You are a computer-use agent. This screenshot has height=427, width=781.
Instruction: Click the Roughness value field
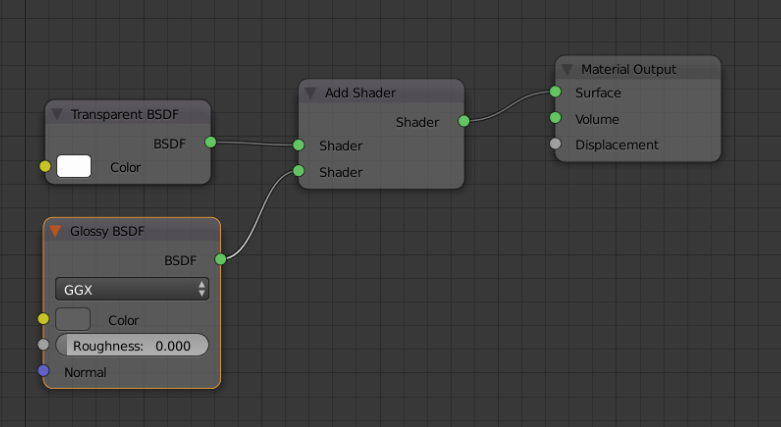[x=132, y=345]
